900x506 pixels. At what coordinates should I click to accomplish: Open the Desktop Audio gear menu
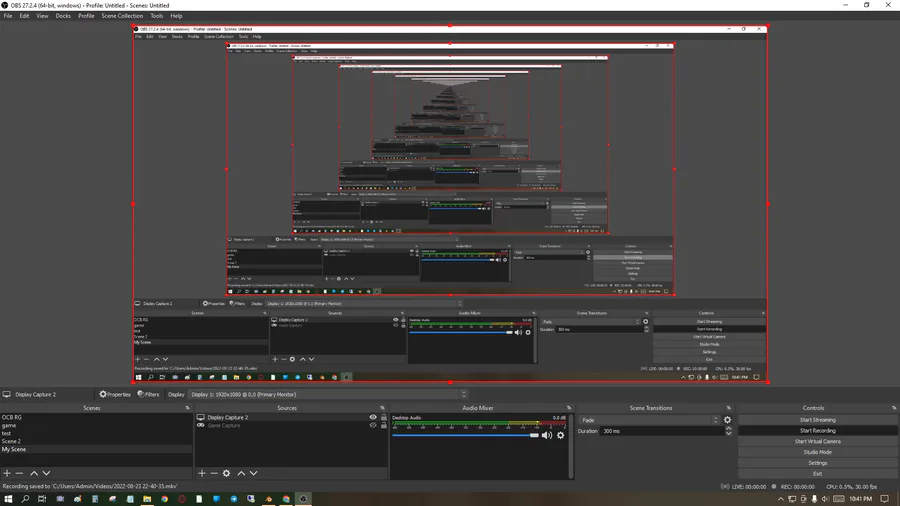pos(561,435)
